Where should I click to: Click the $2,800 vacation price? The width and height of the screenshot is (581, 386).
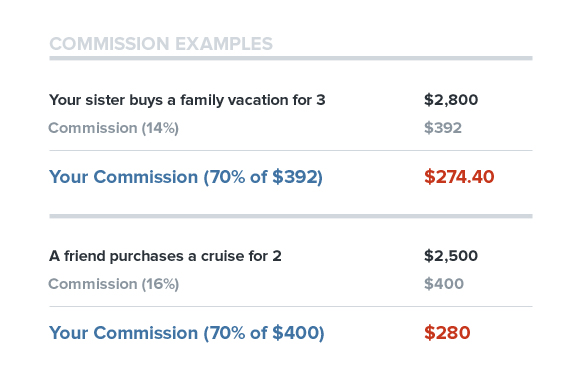451,100
